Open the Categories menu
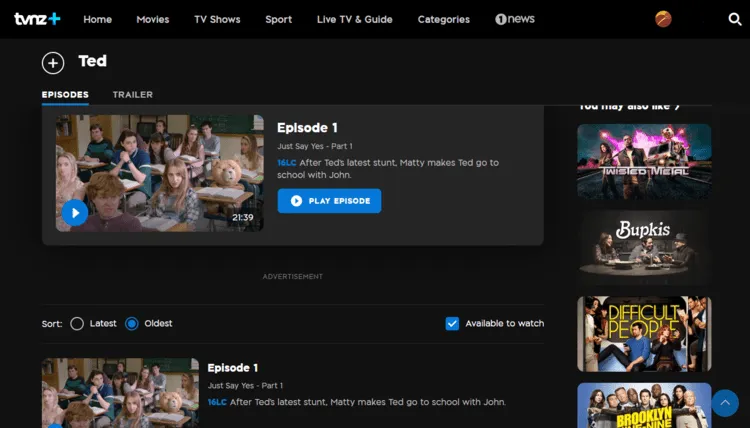Screen dimensions: 750x428 click(443, 19)
